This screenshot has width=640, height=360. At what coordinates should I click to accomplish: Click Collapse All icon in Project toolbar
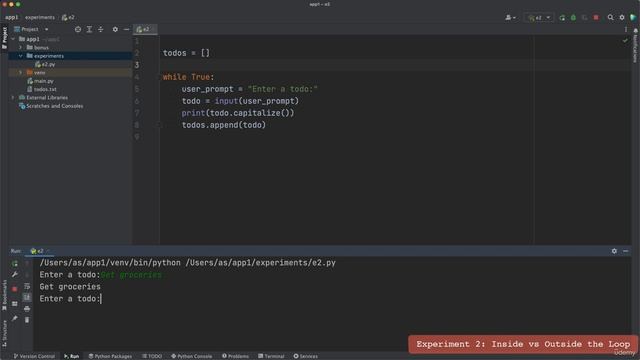coord(100,29)
